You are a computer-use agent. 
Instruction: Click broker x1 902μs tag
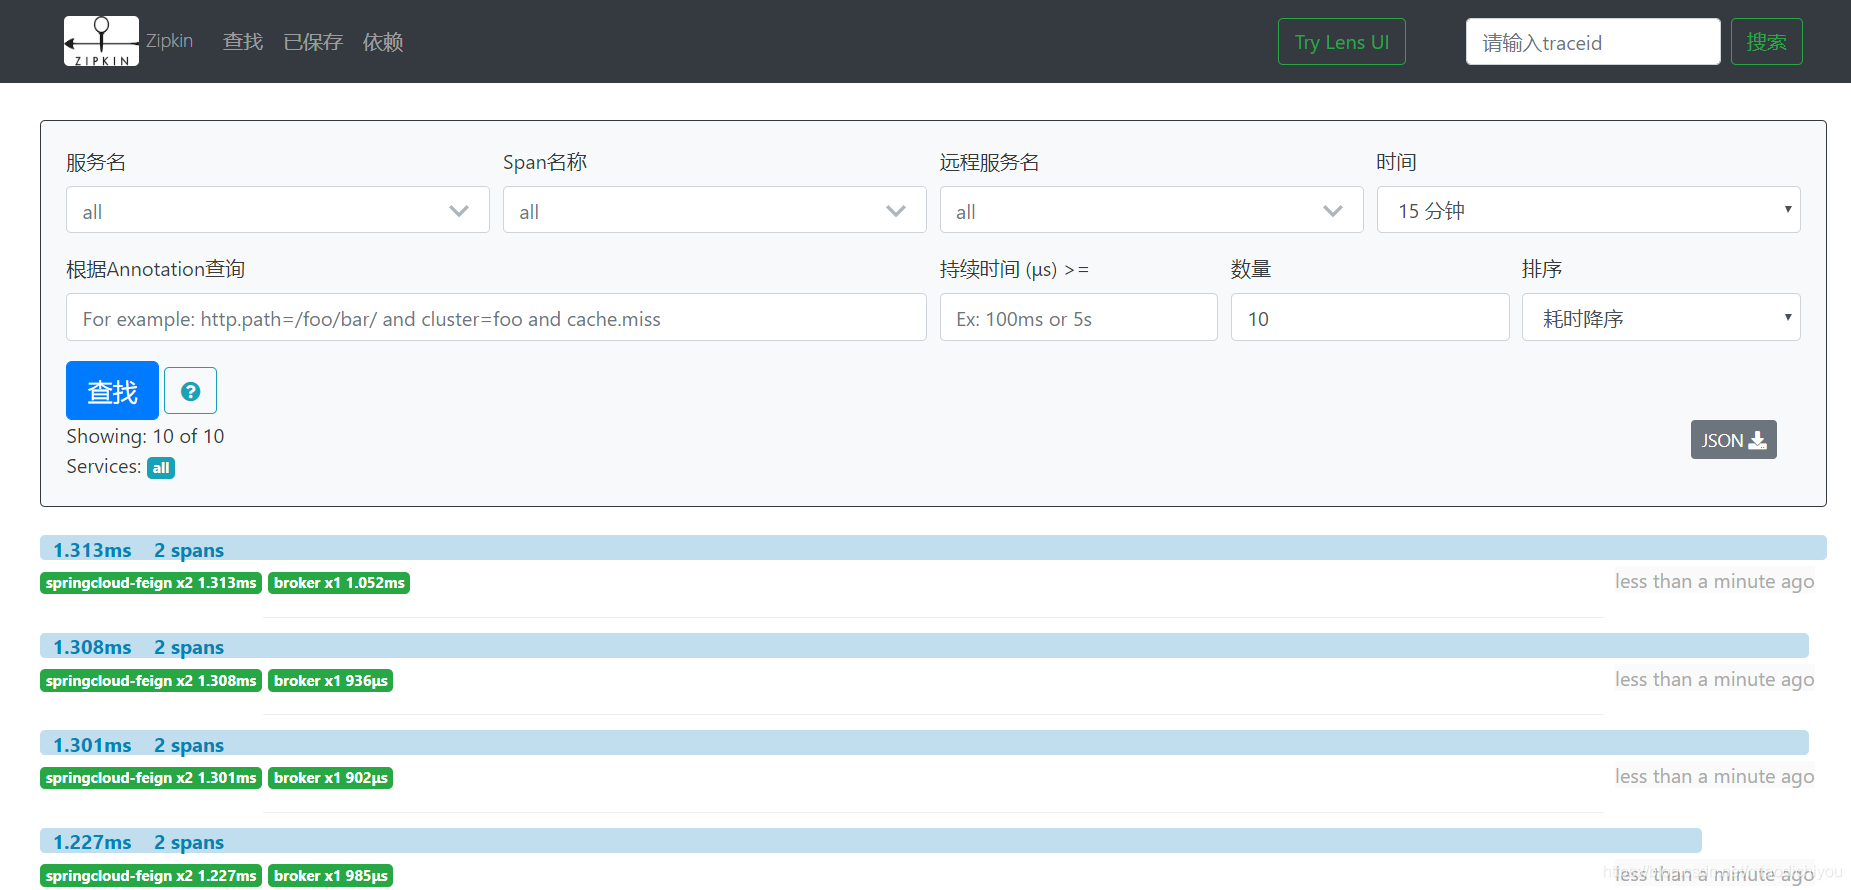(x=330, y=778)
